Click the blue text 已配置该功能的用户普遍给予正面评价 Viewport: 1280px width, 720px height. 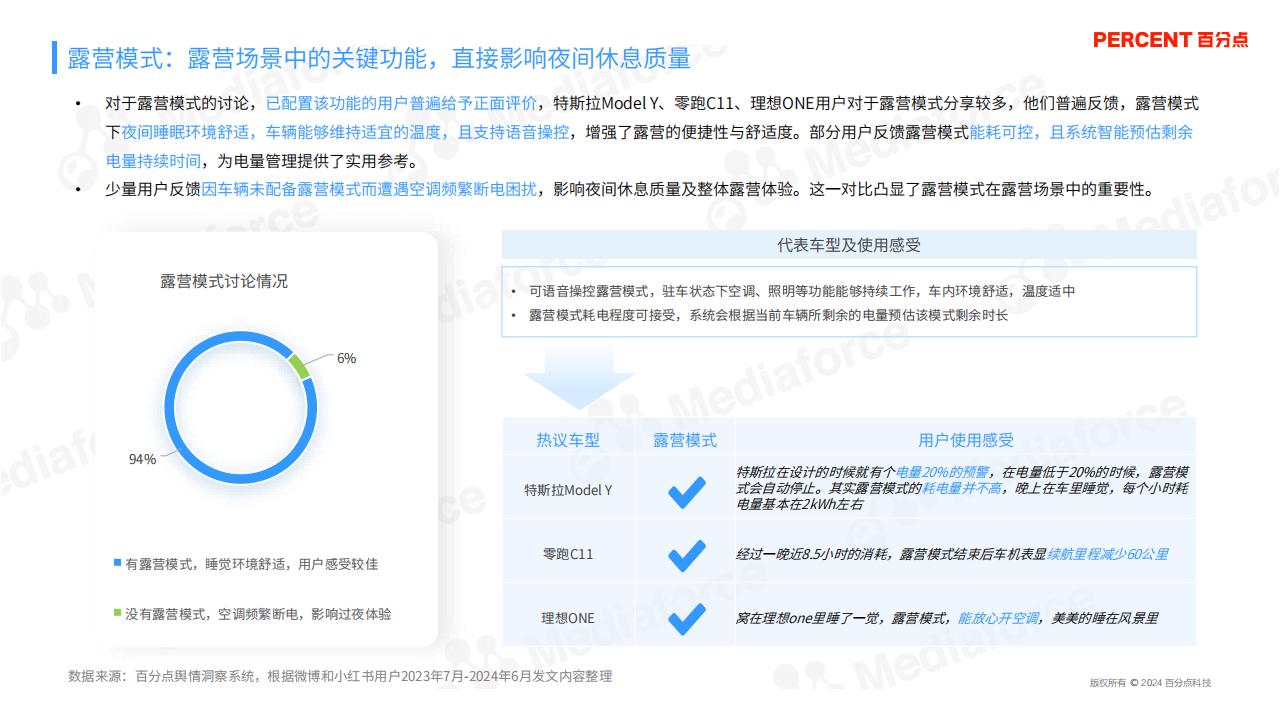point(401,104)
